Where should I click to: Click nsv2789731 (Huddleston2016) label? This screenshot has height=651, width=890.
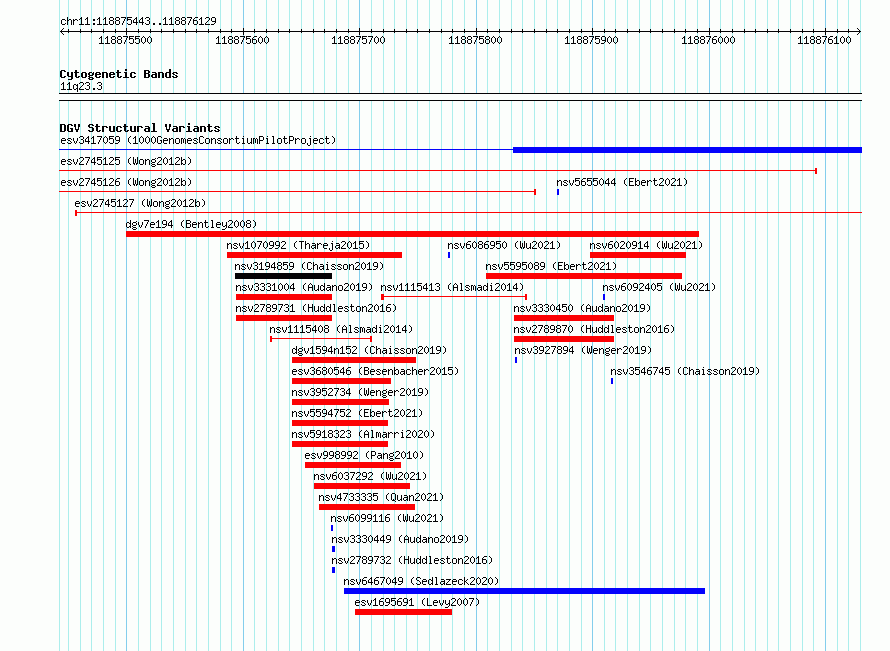click(316, 308)
